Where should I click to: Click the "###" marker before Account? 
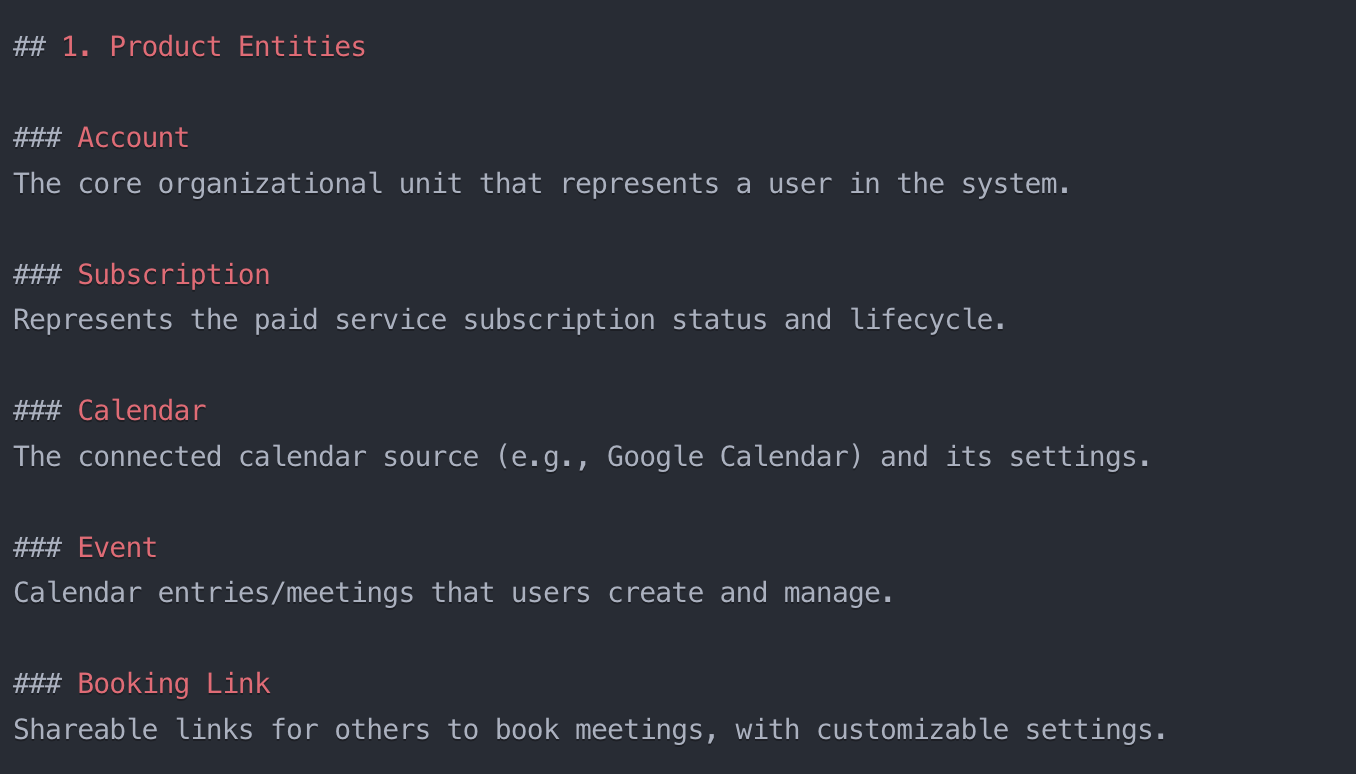(37, 138)
